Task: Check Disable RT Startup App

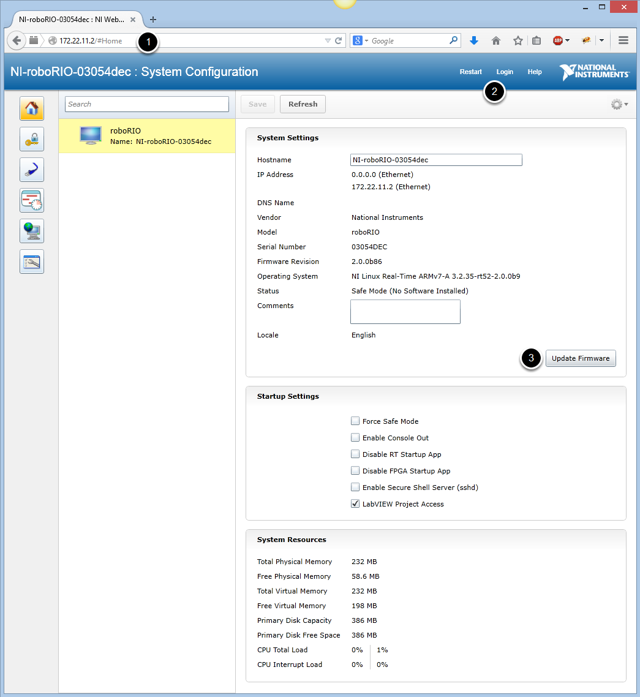Action: 355,454
